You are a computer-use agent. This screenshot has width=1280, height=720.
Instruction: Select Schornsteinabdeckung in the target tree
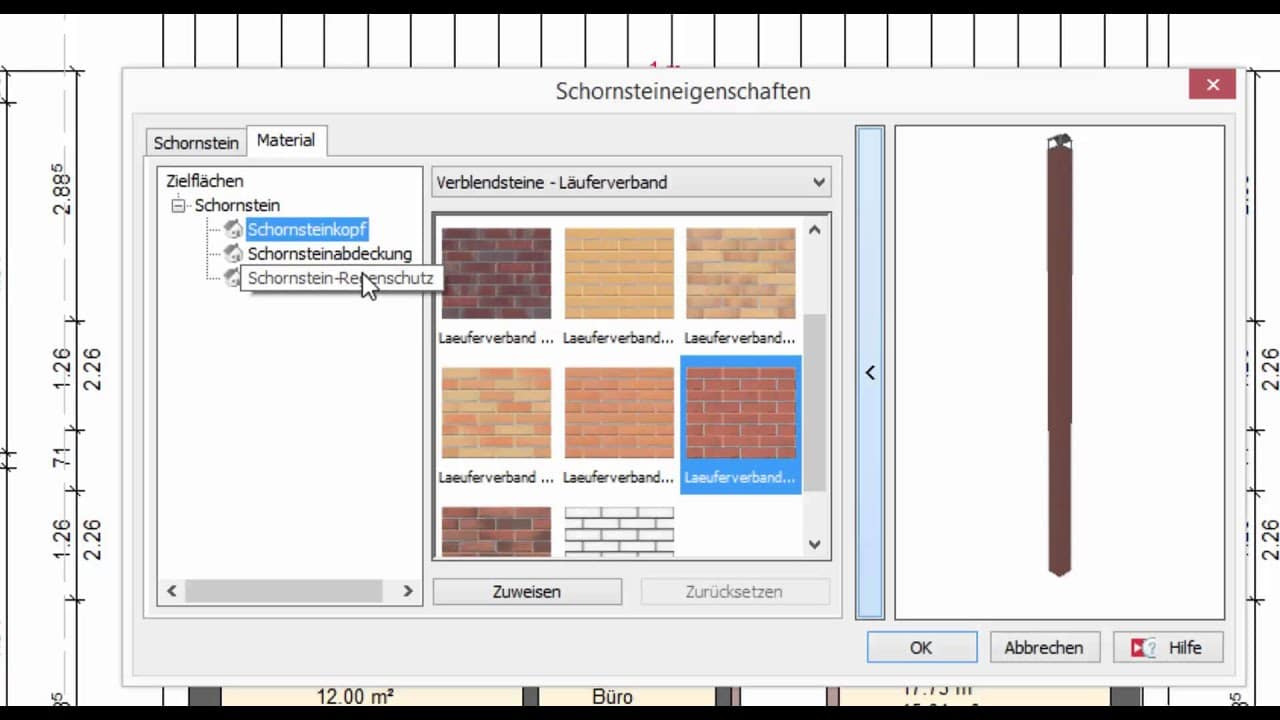click(x=329, y=254)
